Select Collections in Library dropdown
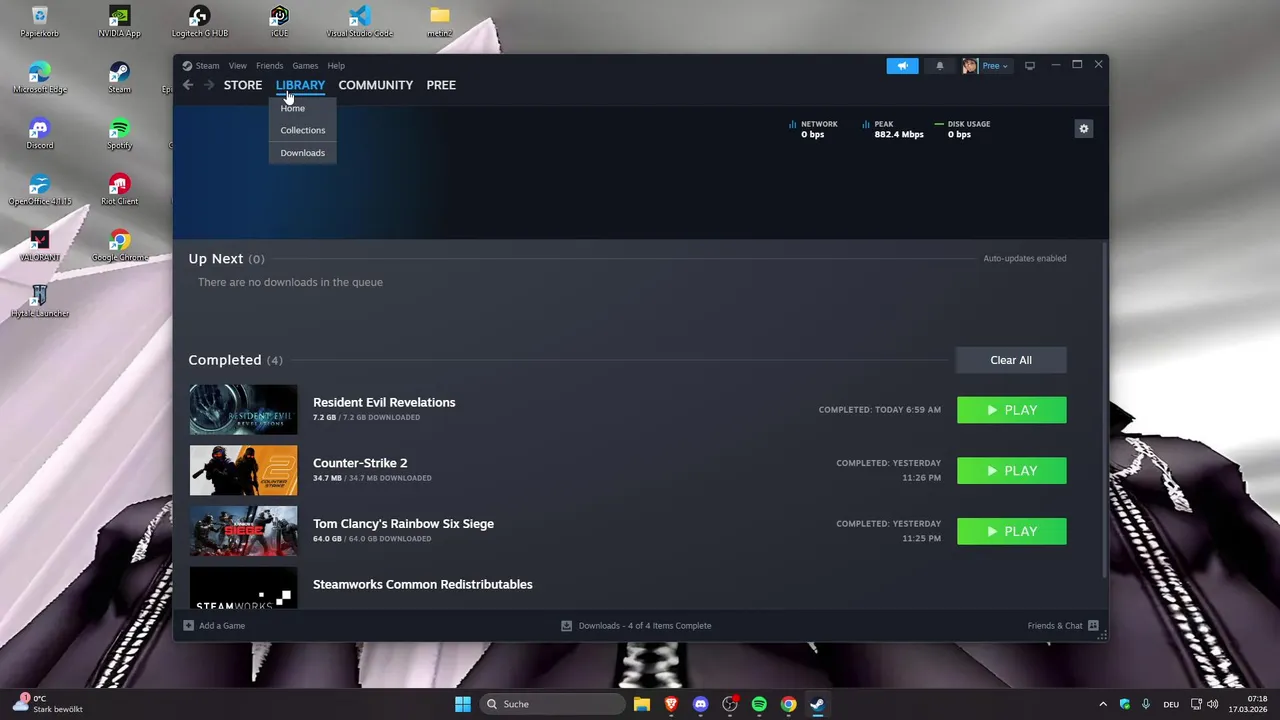The width and height of the screenshot is (1280, 720). tap(303, 130)
